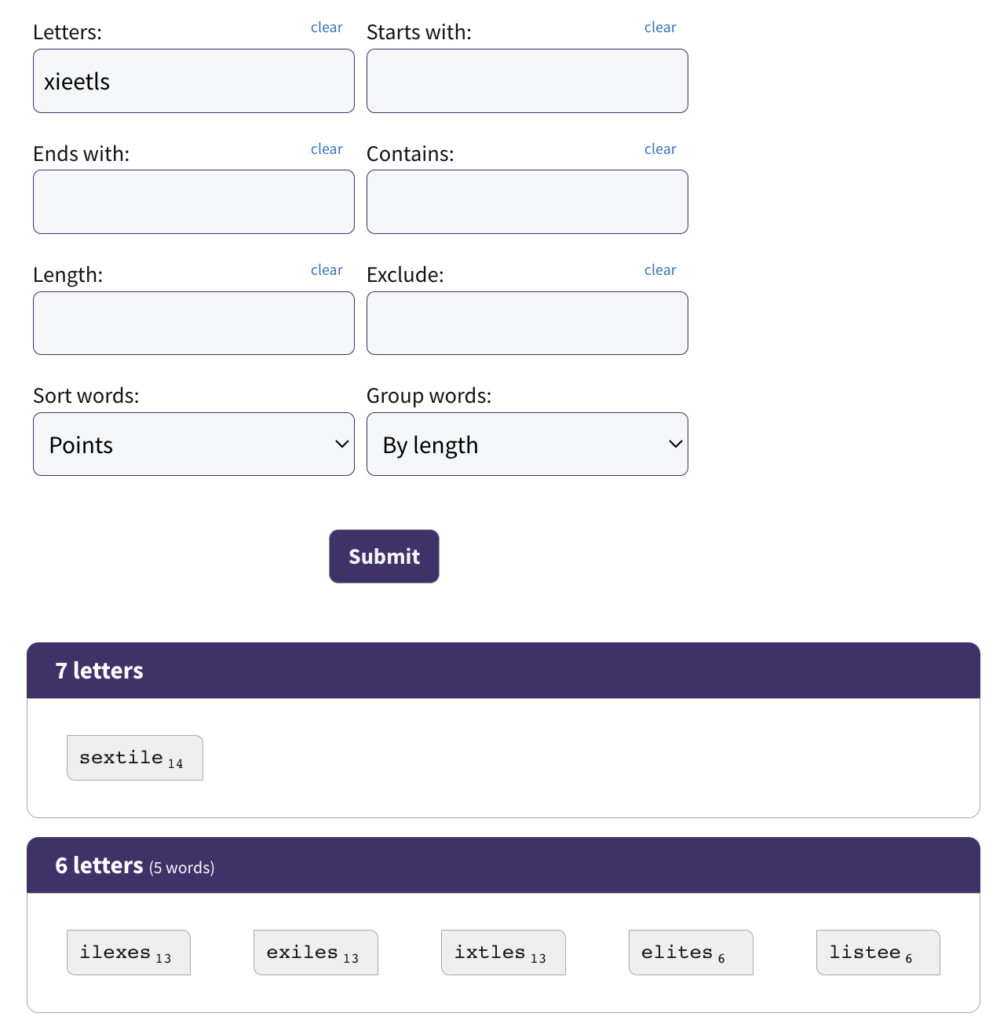Viewport: 1000px width, 1024px height.
Task: Click the Starts with input field
Action: [527, 81]
